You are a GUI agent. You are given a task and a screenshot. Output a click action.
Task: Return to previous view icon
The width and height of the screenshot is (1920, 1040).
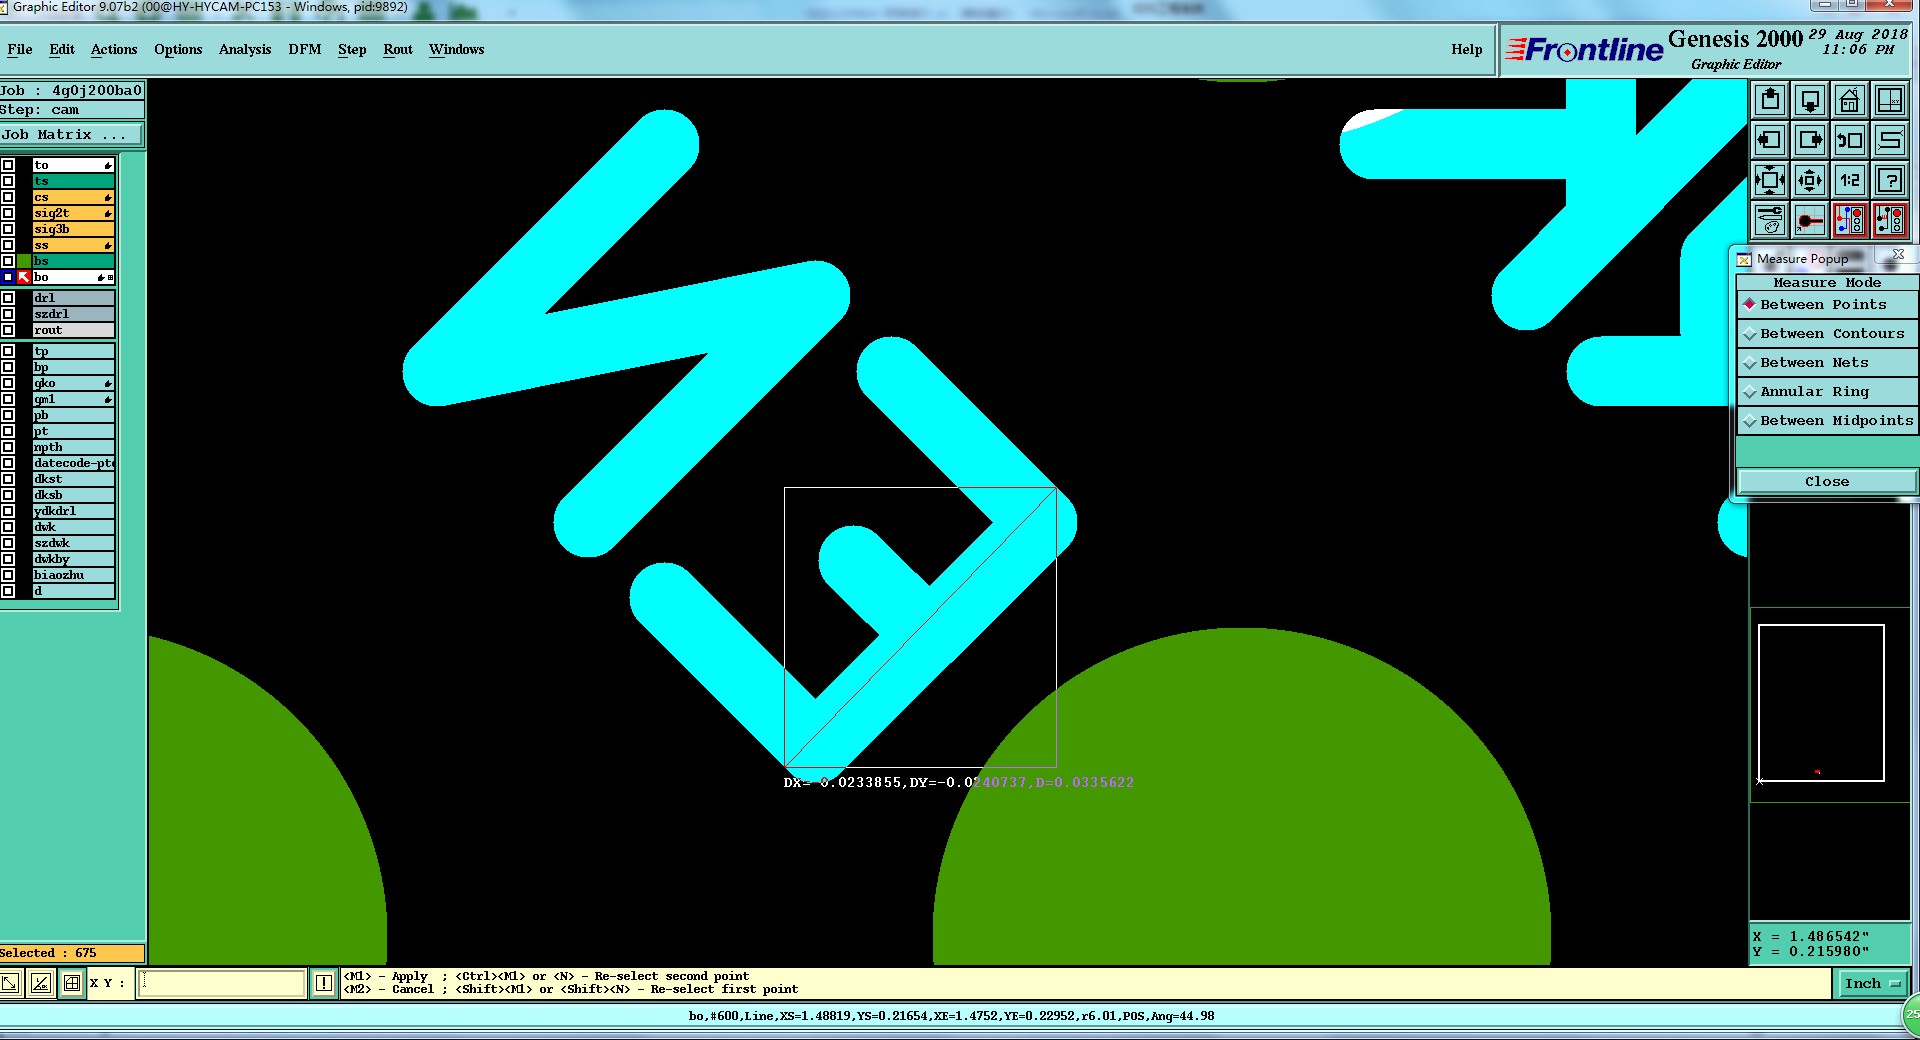[1850, 140]
